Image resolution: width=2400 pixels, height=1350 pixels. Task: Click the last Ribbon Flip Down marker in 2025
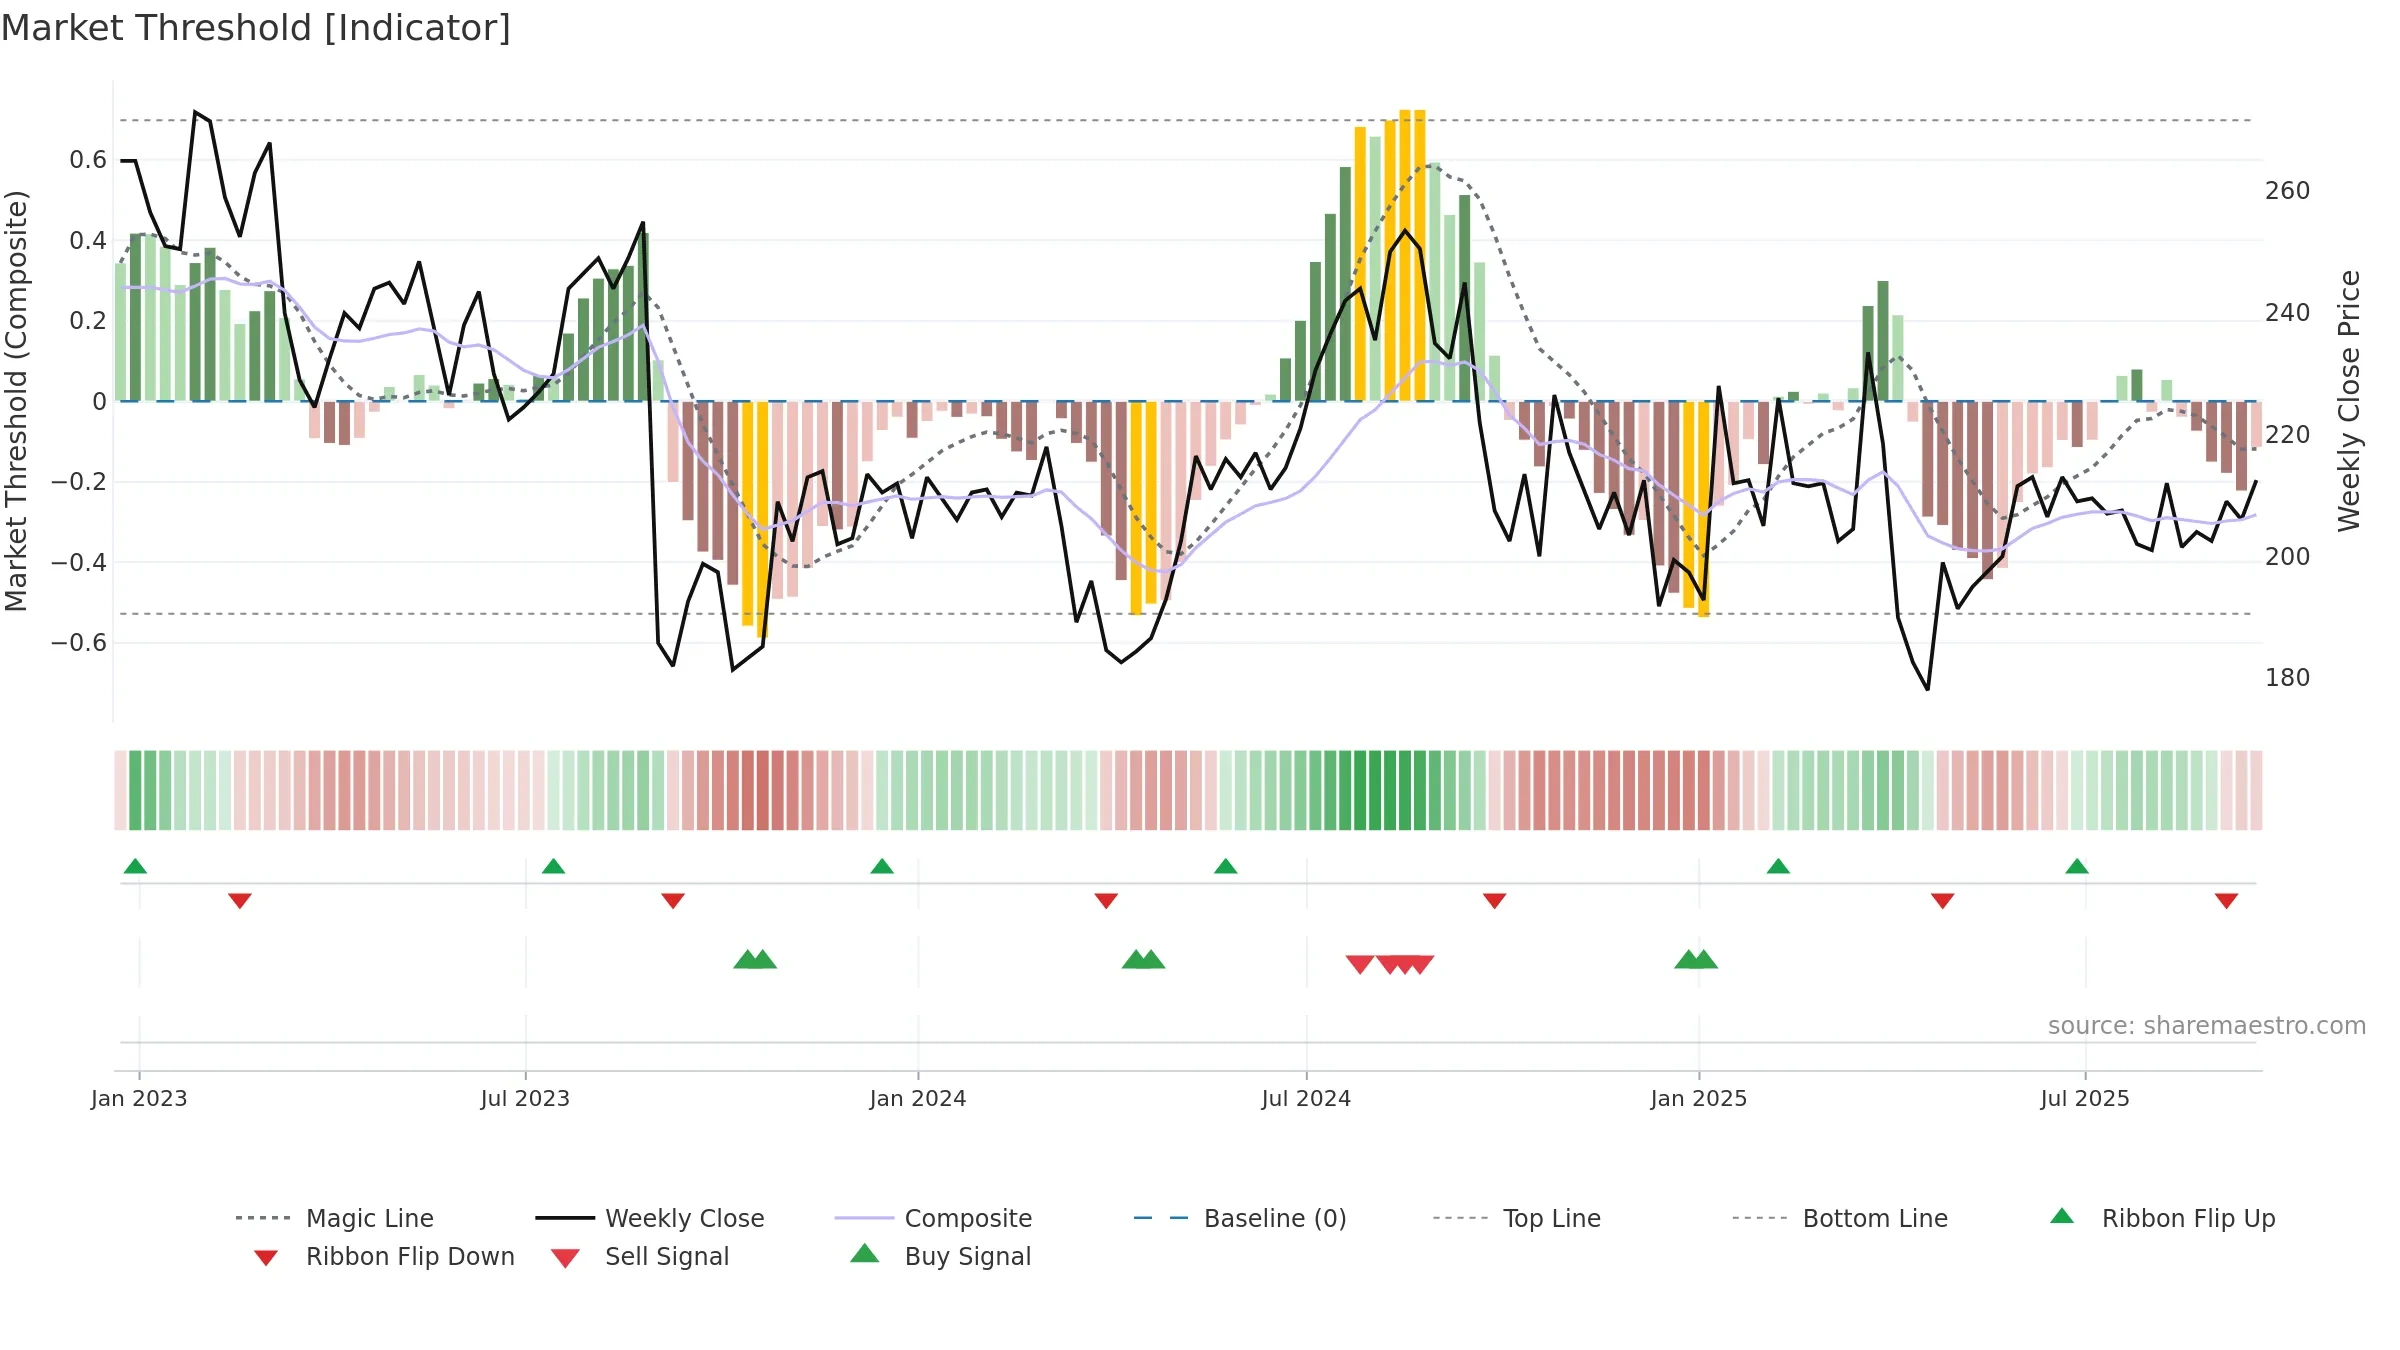[x=2227, y=901]
